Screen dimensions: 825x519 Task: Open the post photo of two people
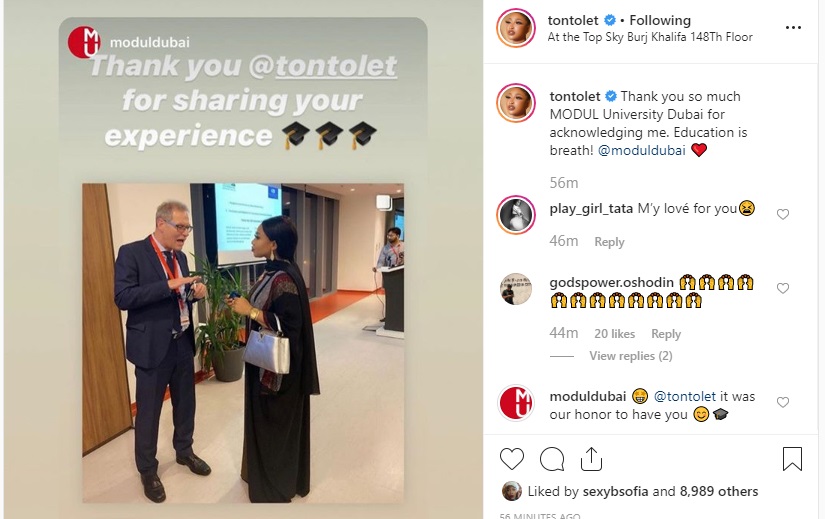[243, 343]
